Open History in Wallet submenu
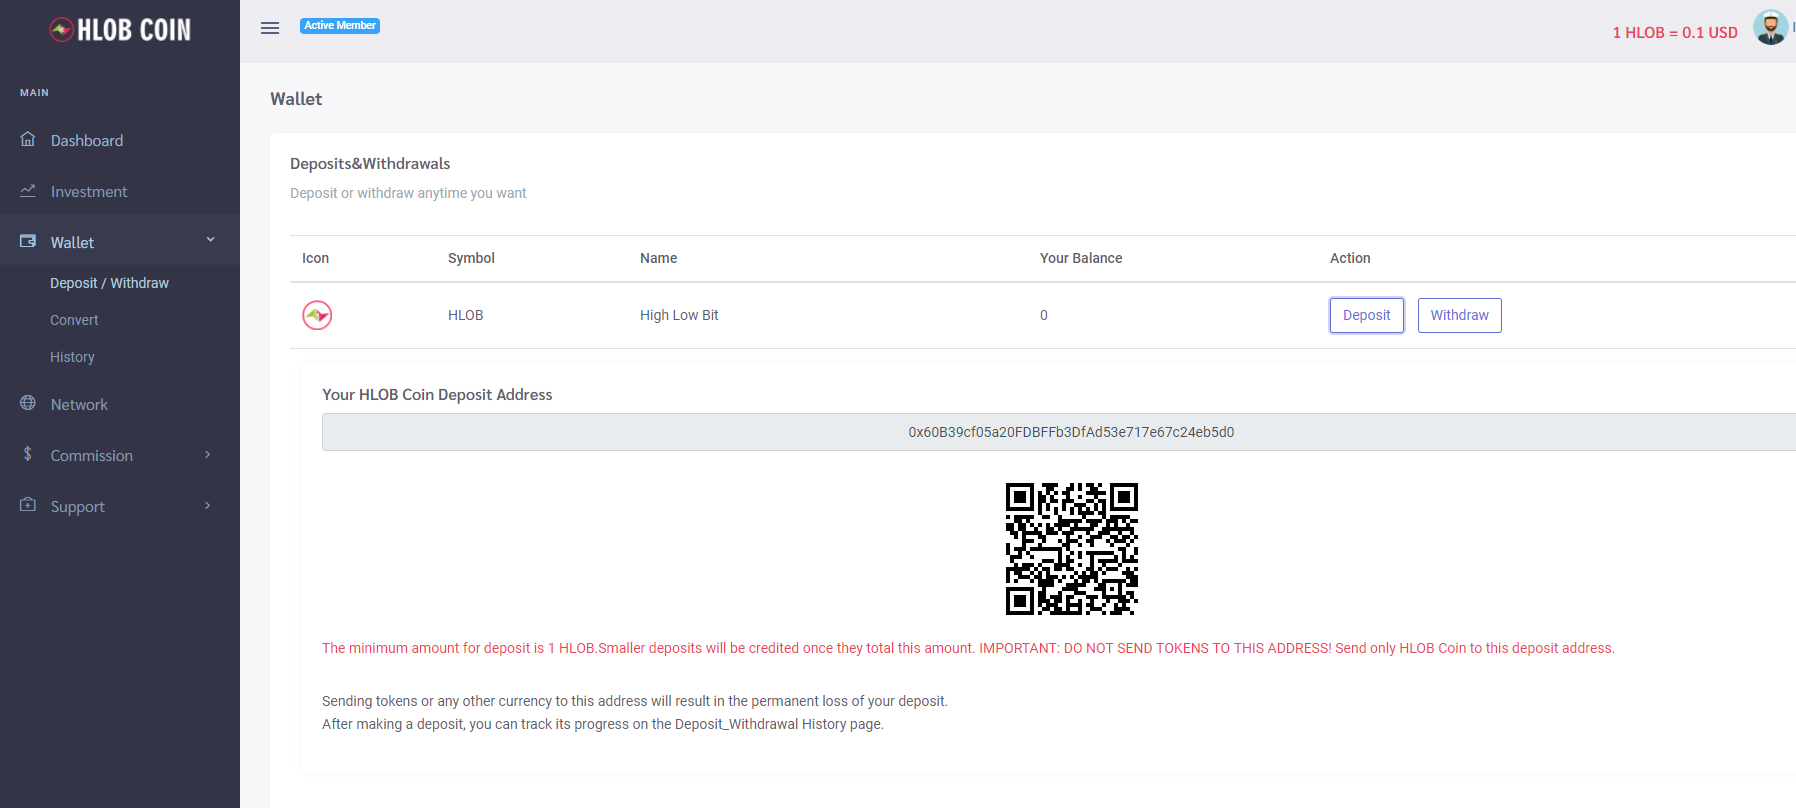Screen dimensions: 1796x808 pos(72,357)
